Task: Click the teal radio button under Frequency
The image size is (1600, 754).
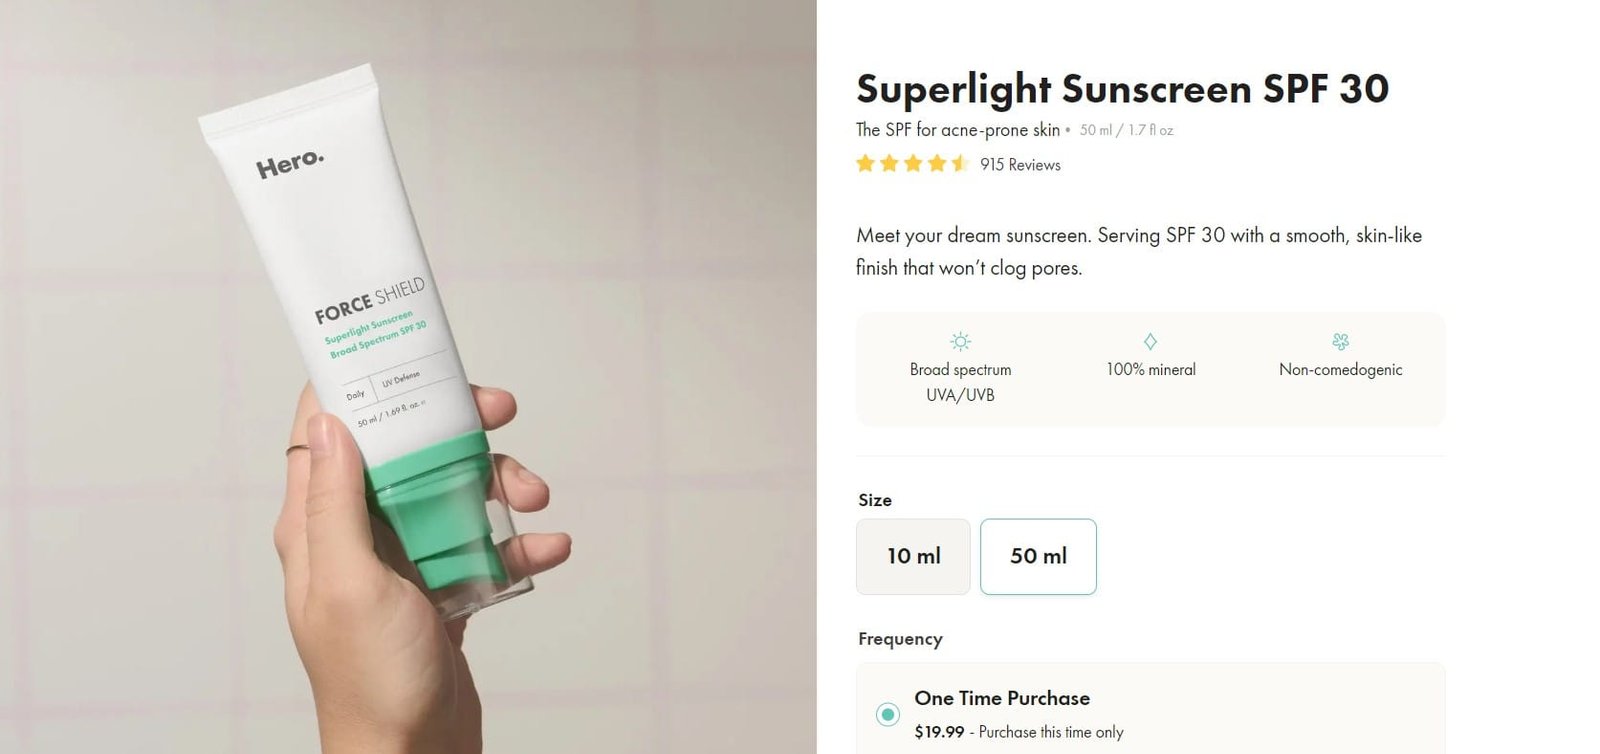Action: (886, 713)
